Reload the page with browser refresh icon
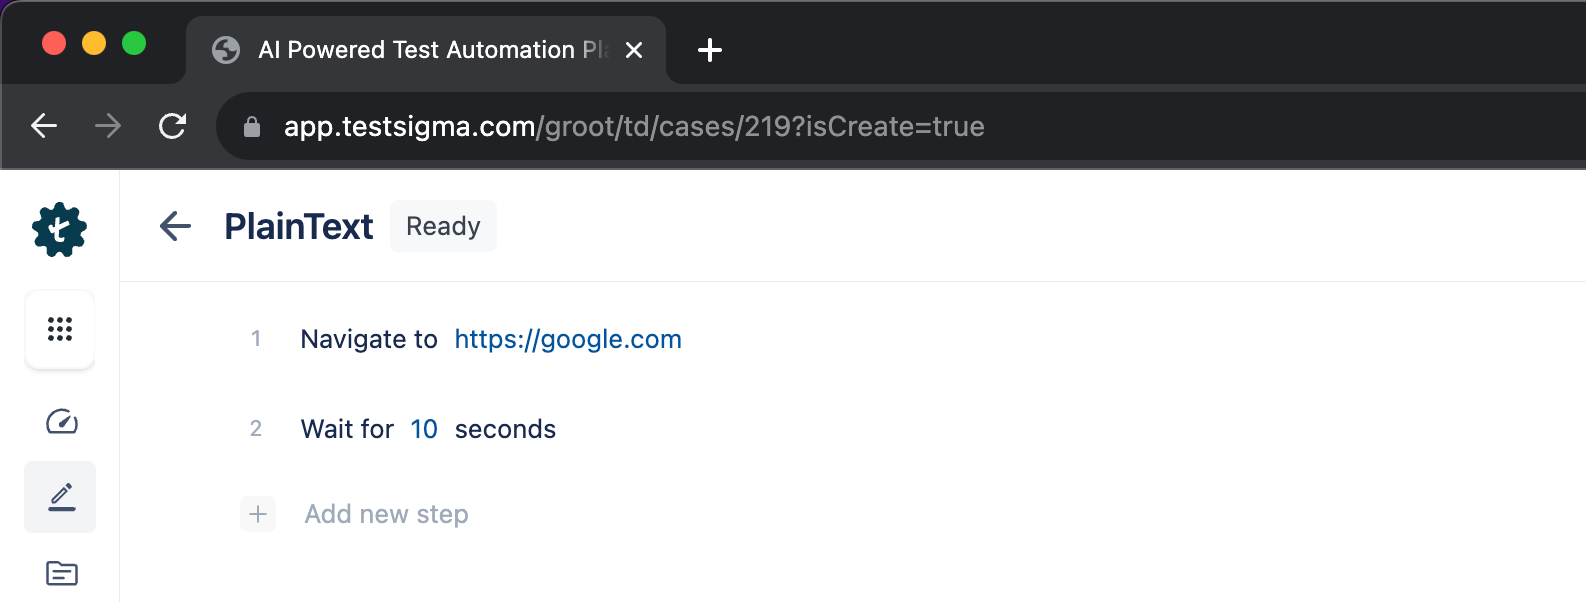 tap(173, 126)
